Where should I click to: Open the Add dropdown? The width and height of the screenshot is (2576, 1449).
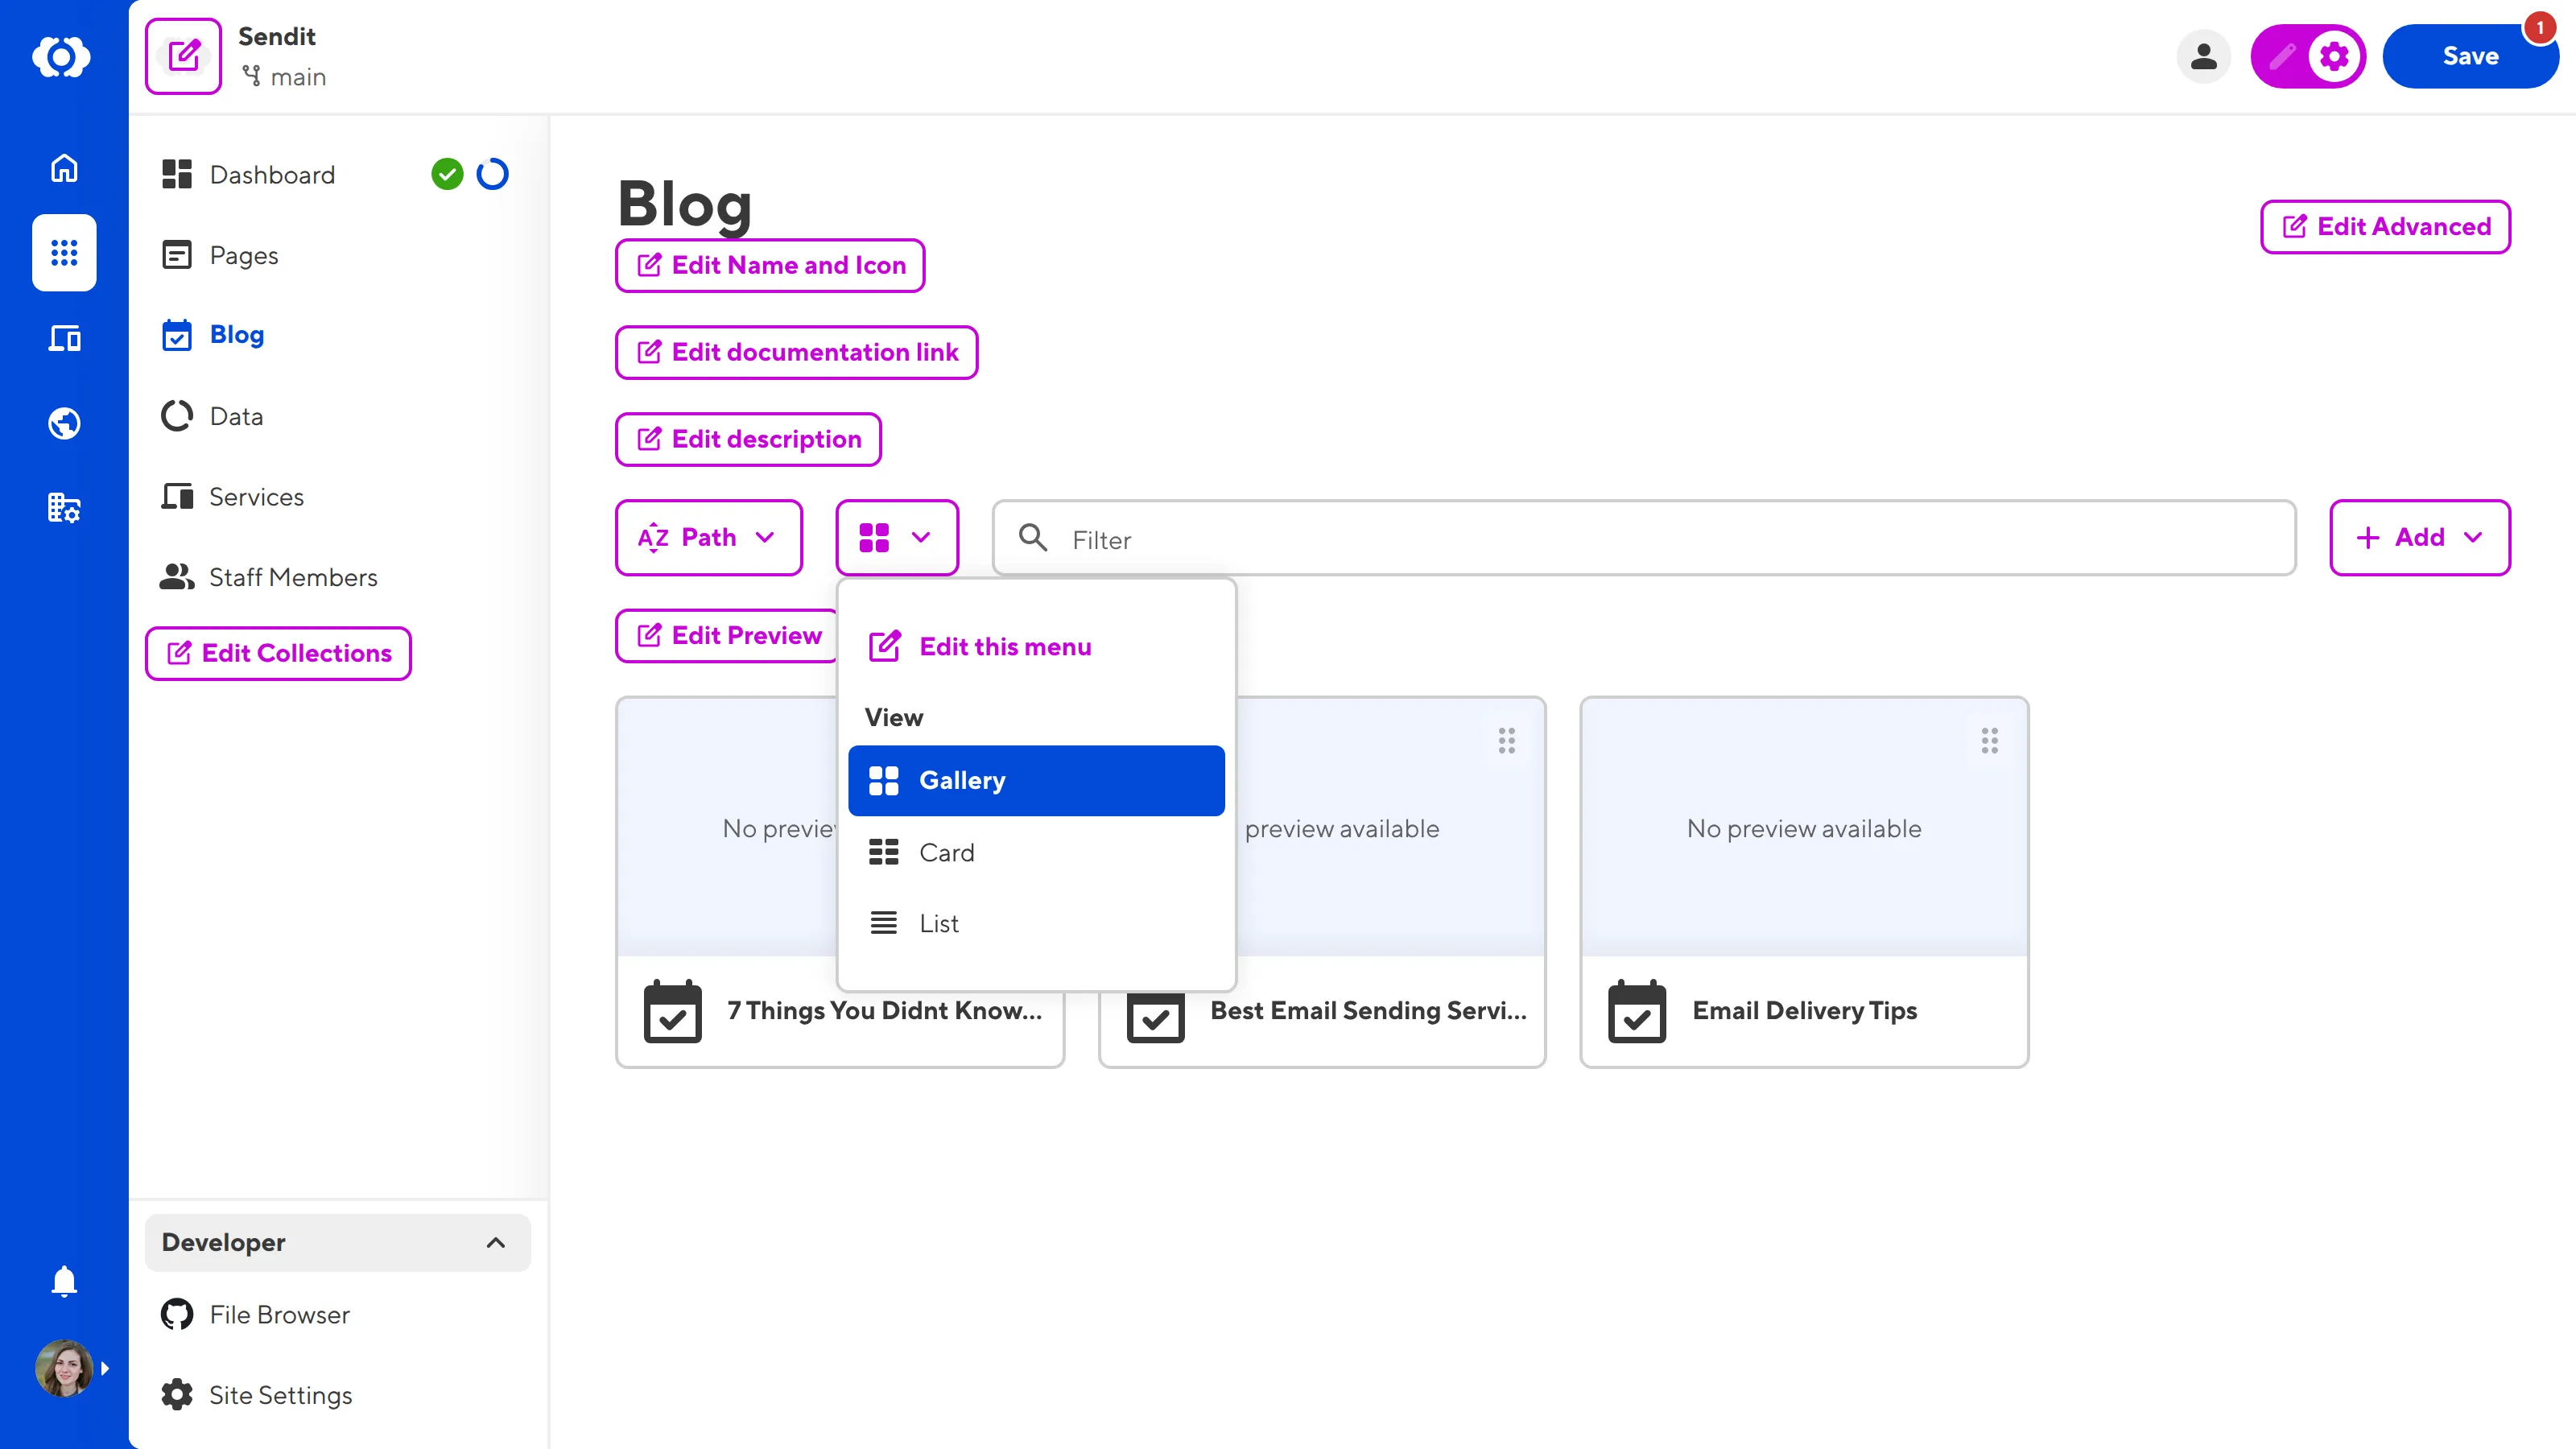(x=2419, y=537)
